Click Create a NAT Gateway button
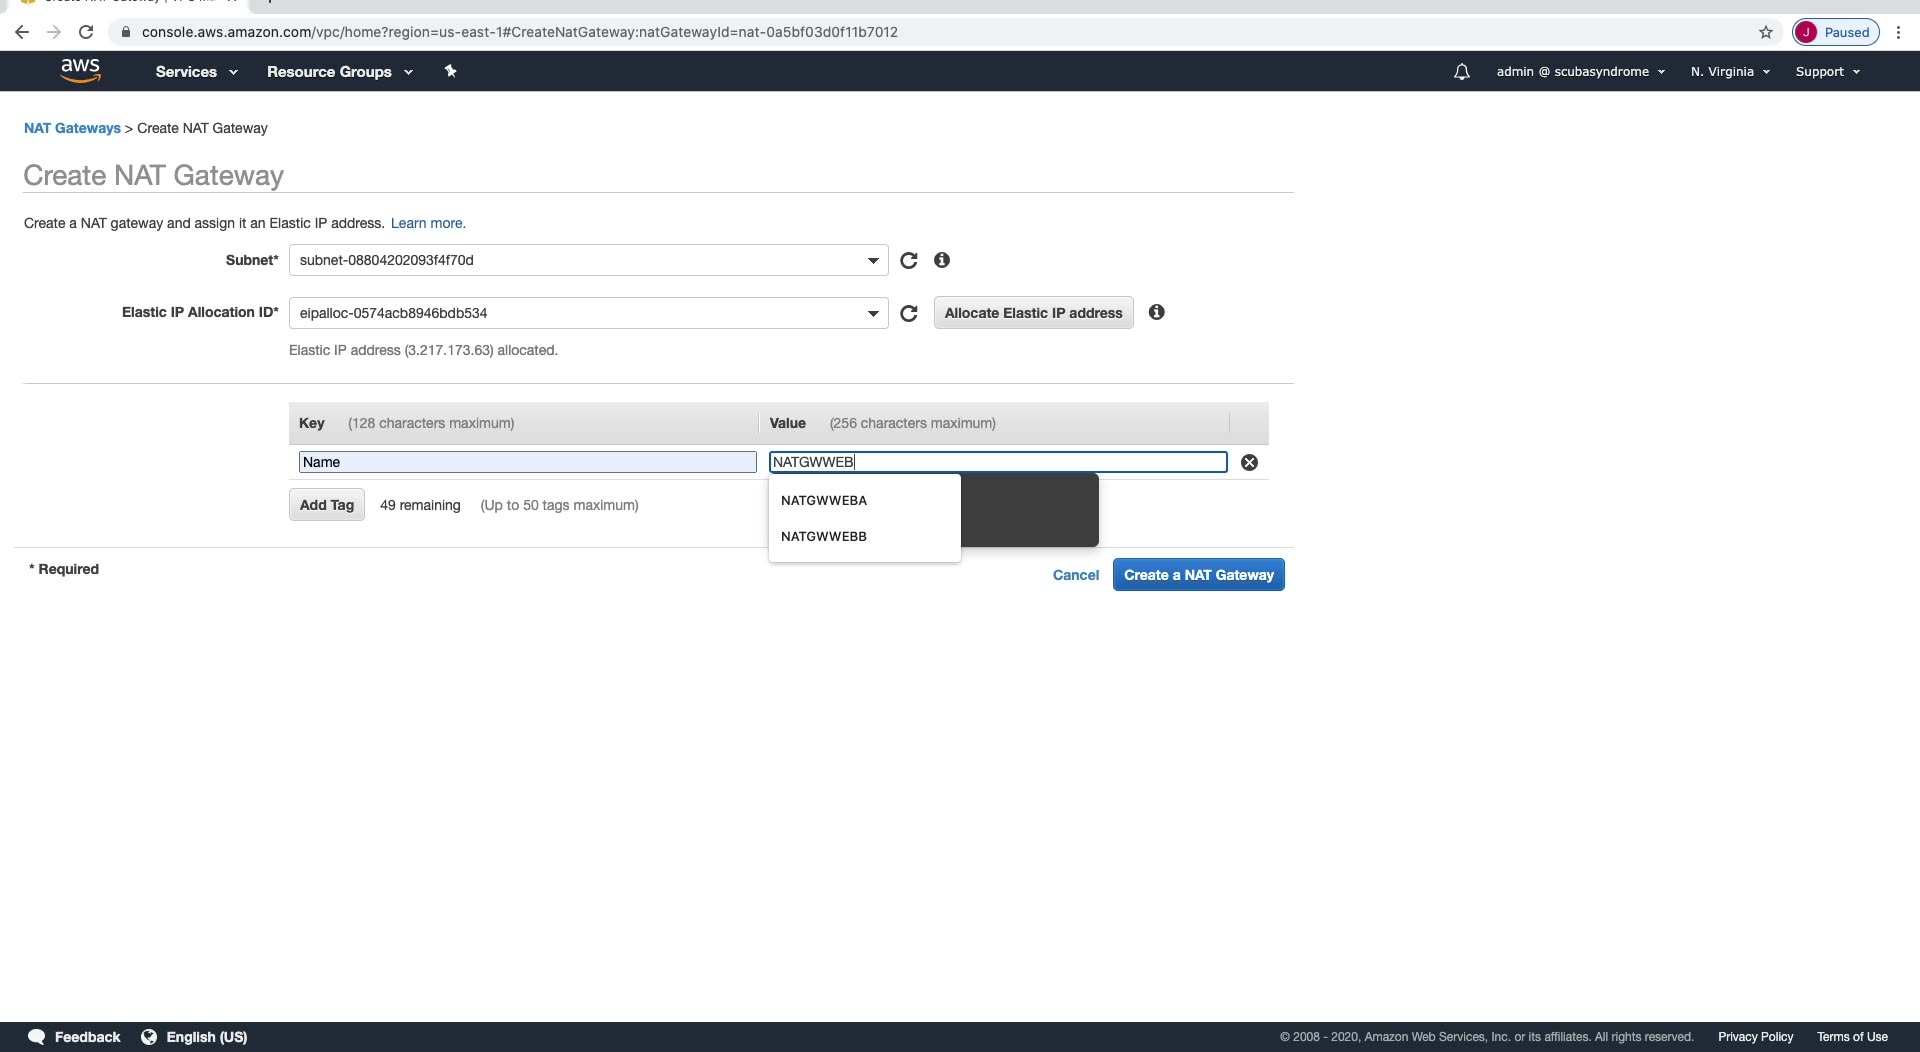Image resolution: width=1920 pixels, height=1052 pixels. point(1198,575)
